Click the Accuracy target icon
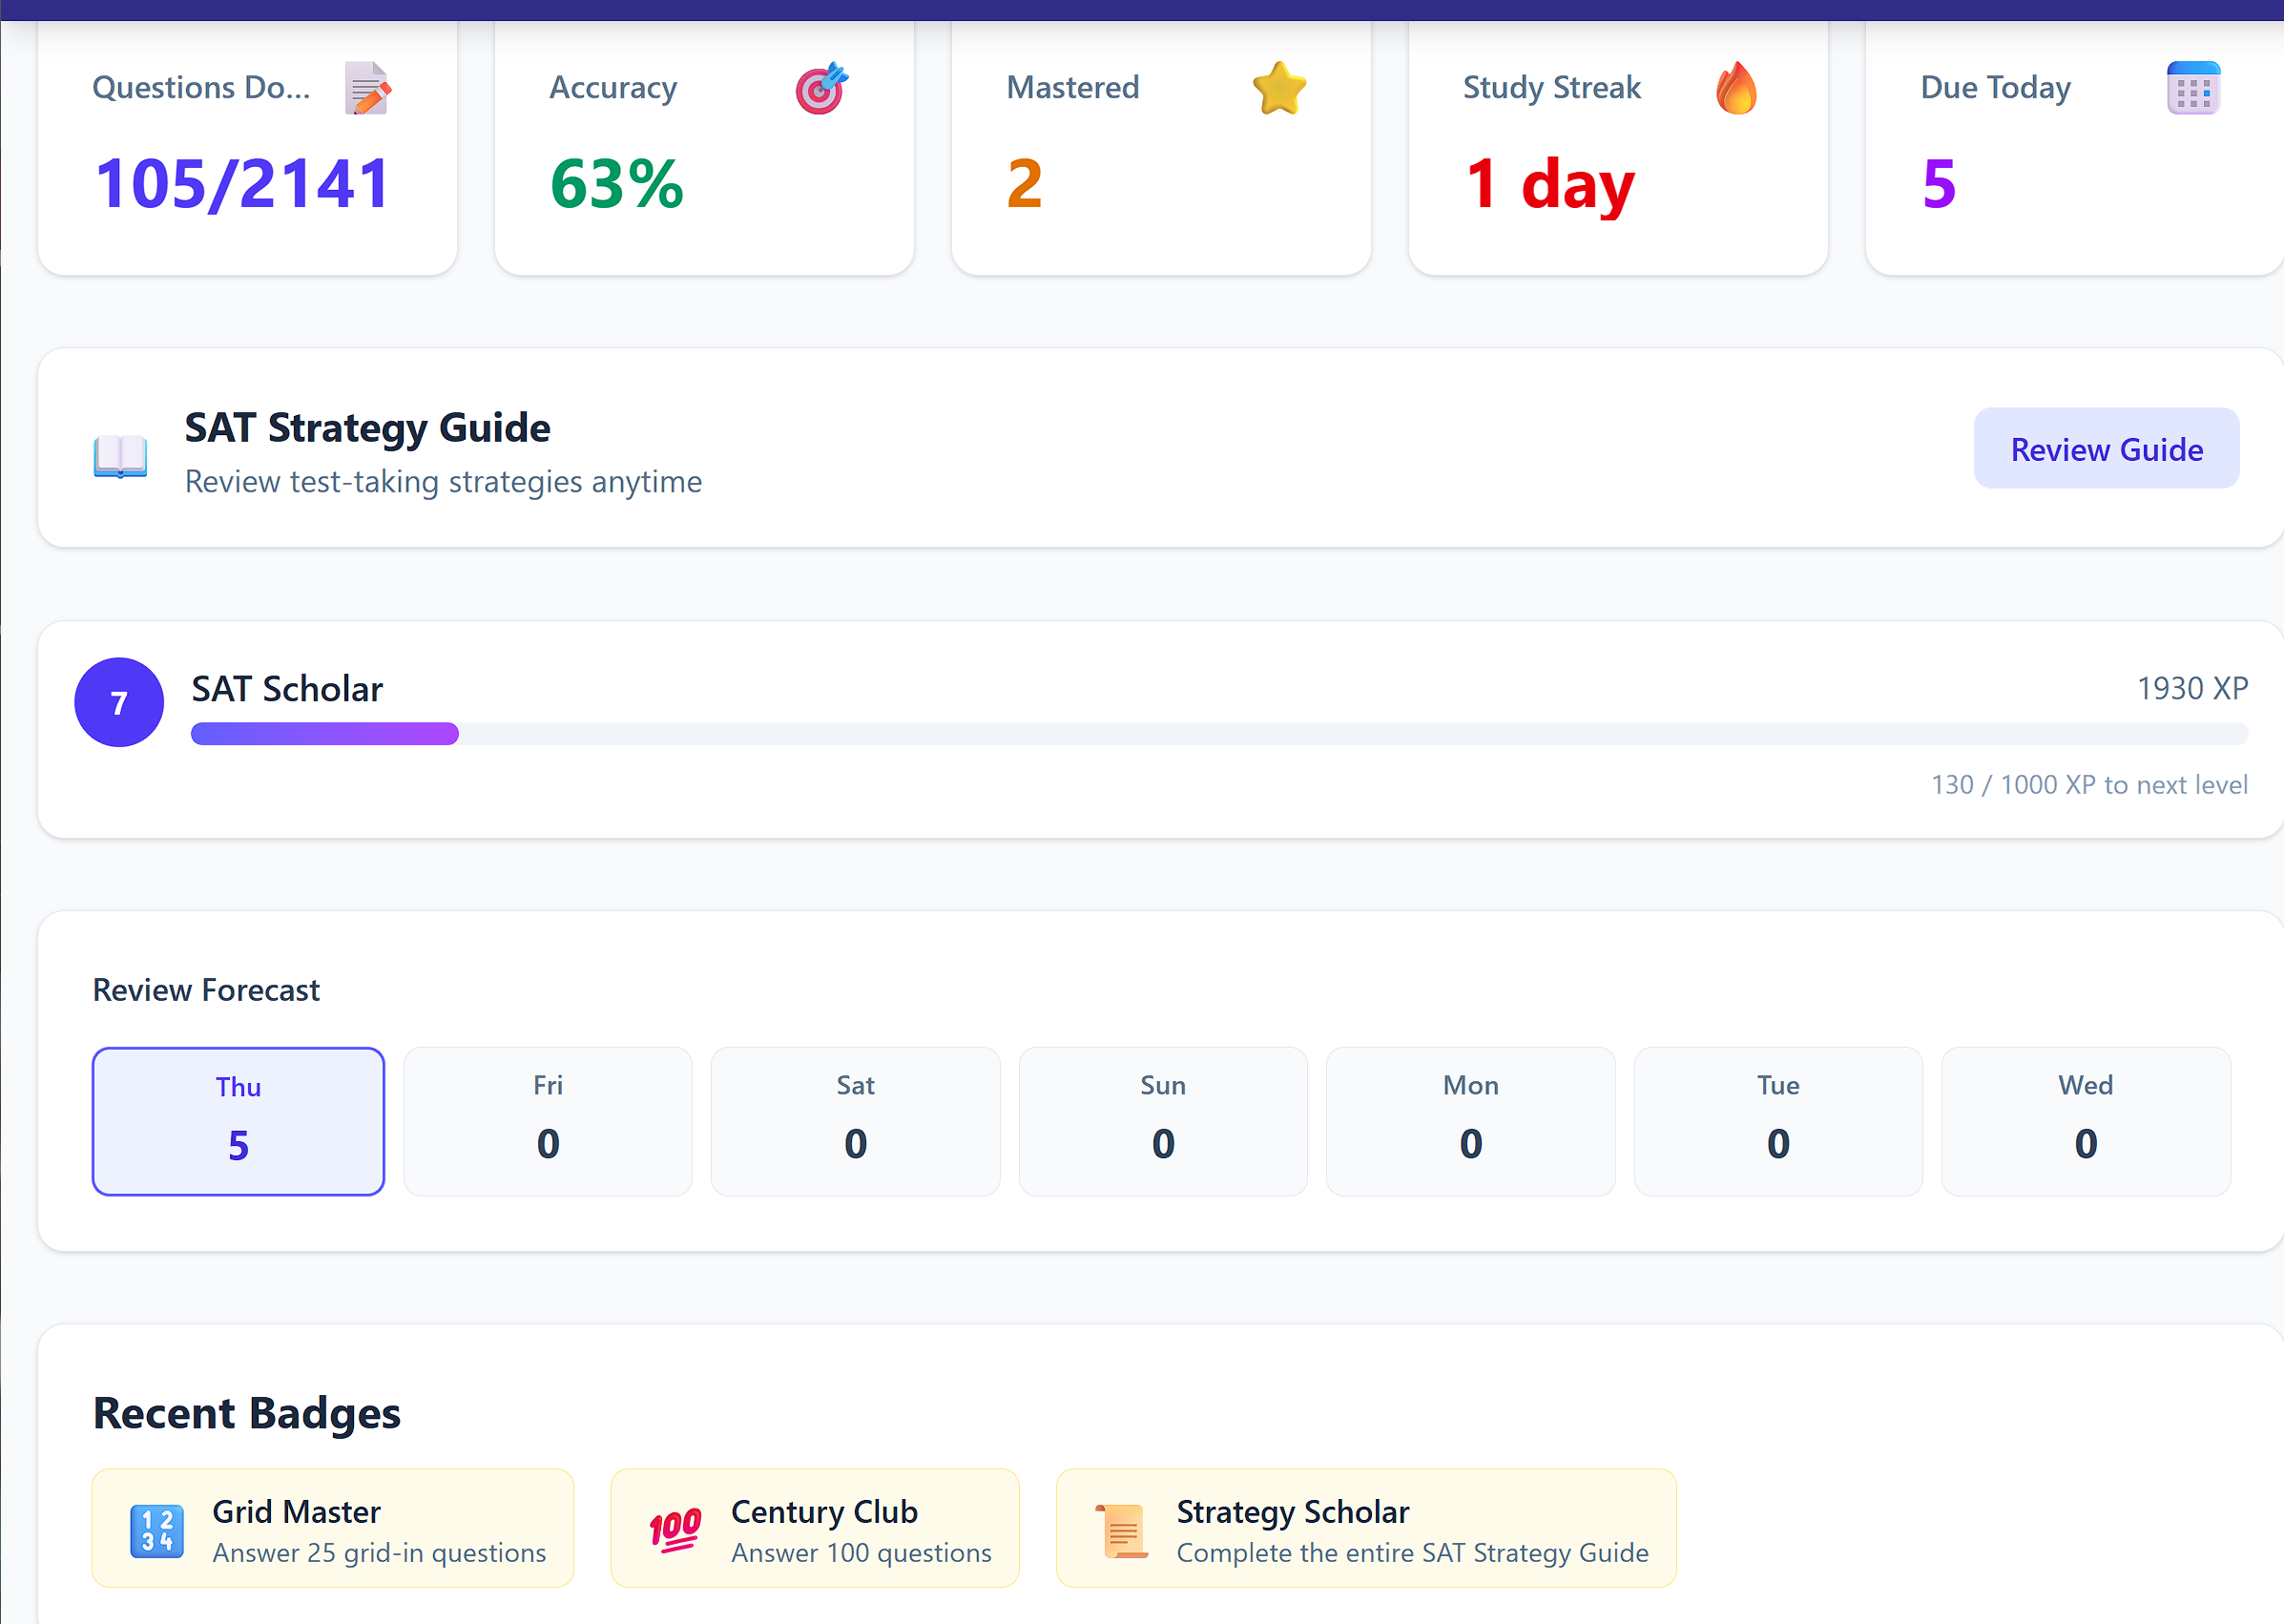Image resolution: width=2284 pixels, height=1624 pixels. (x=822, y=88)
